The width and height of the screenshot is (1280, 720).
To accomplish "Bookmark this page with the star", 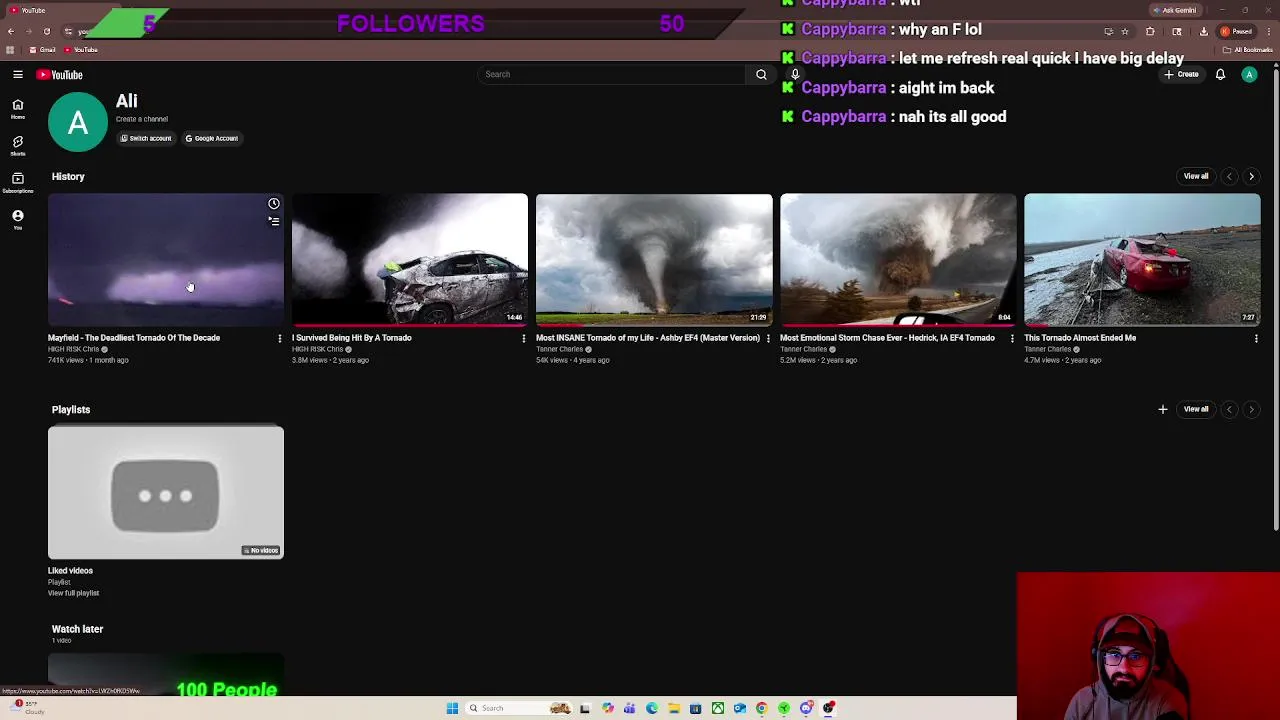I will tap(1125, 32).
